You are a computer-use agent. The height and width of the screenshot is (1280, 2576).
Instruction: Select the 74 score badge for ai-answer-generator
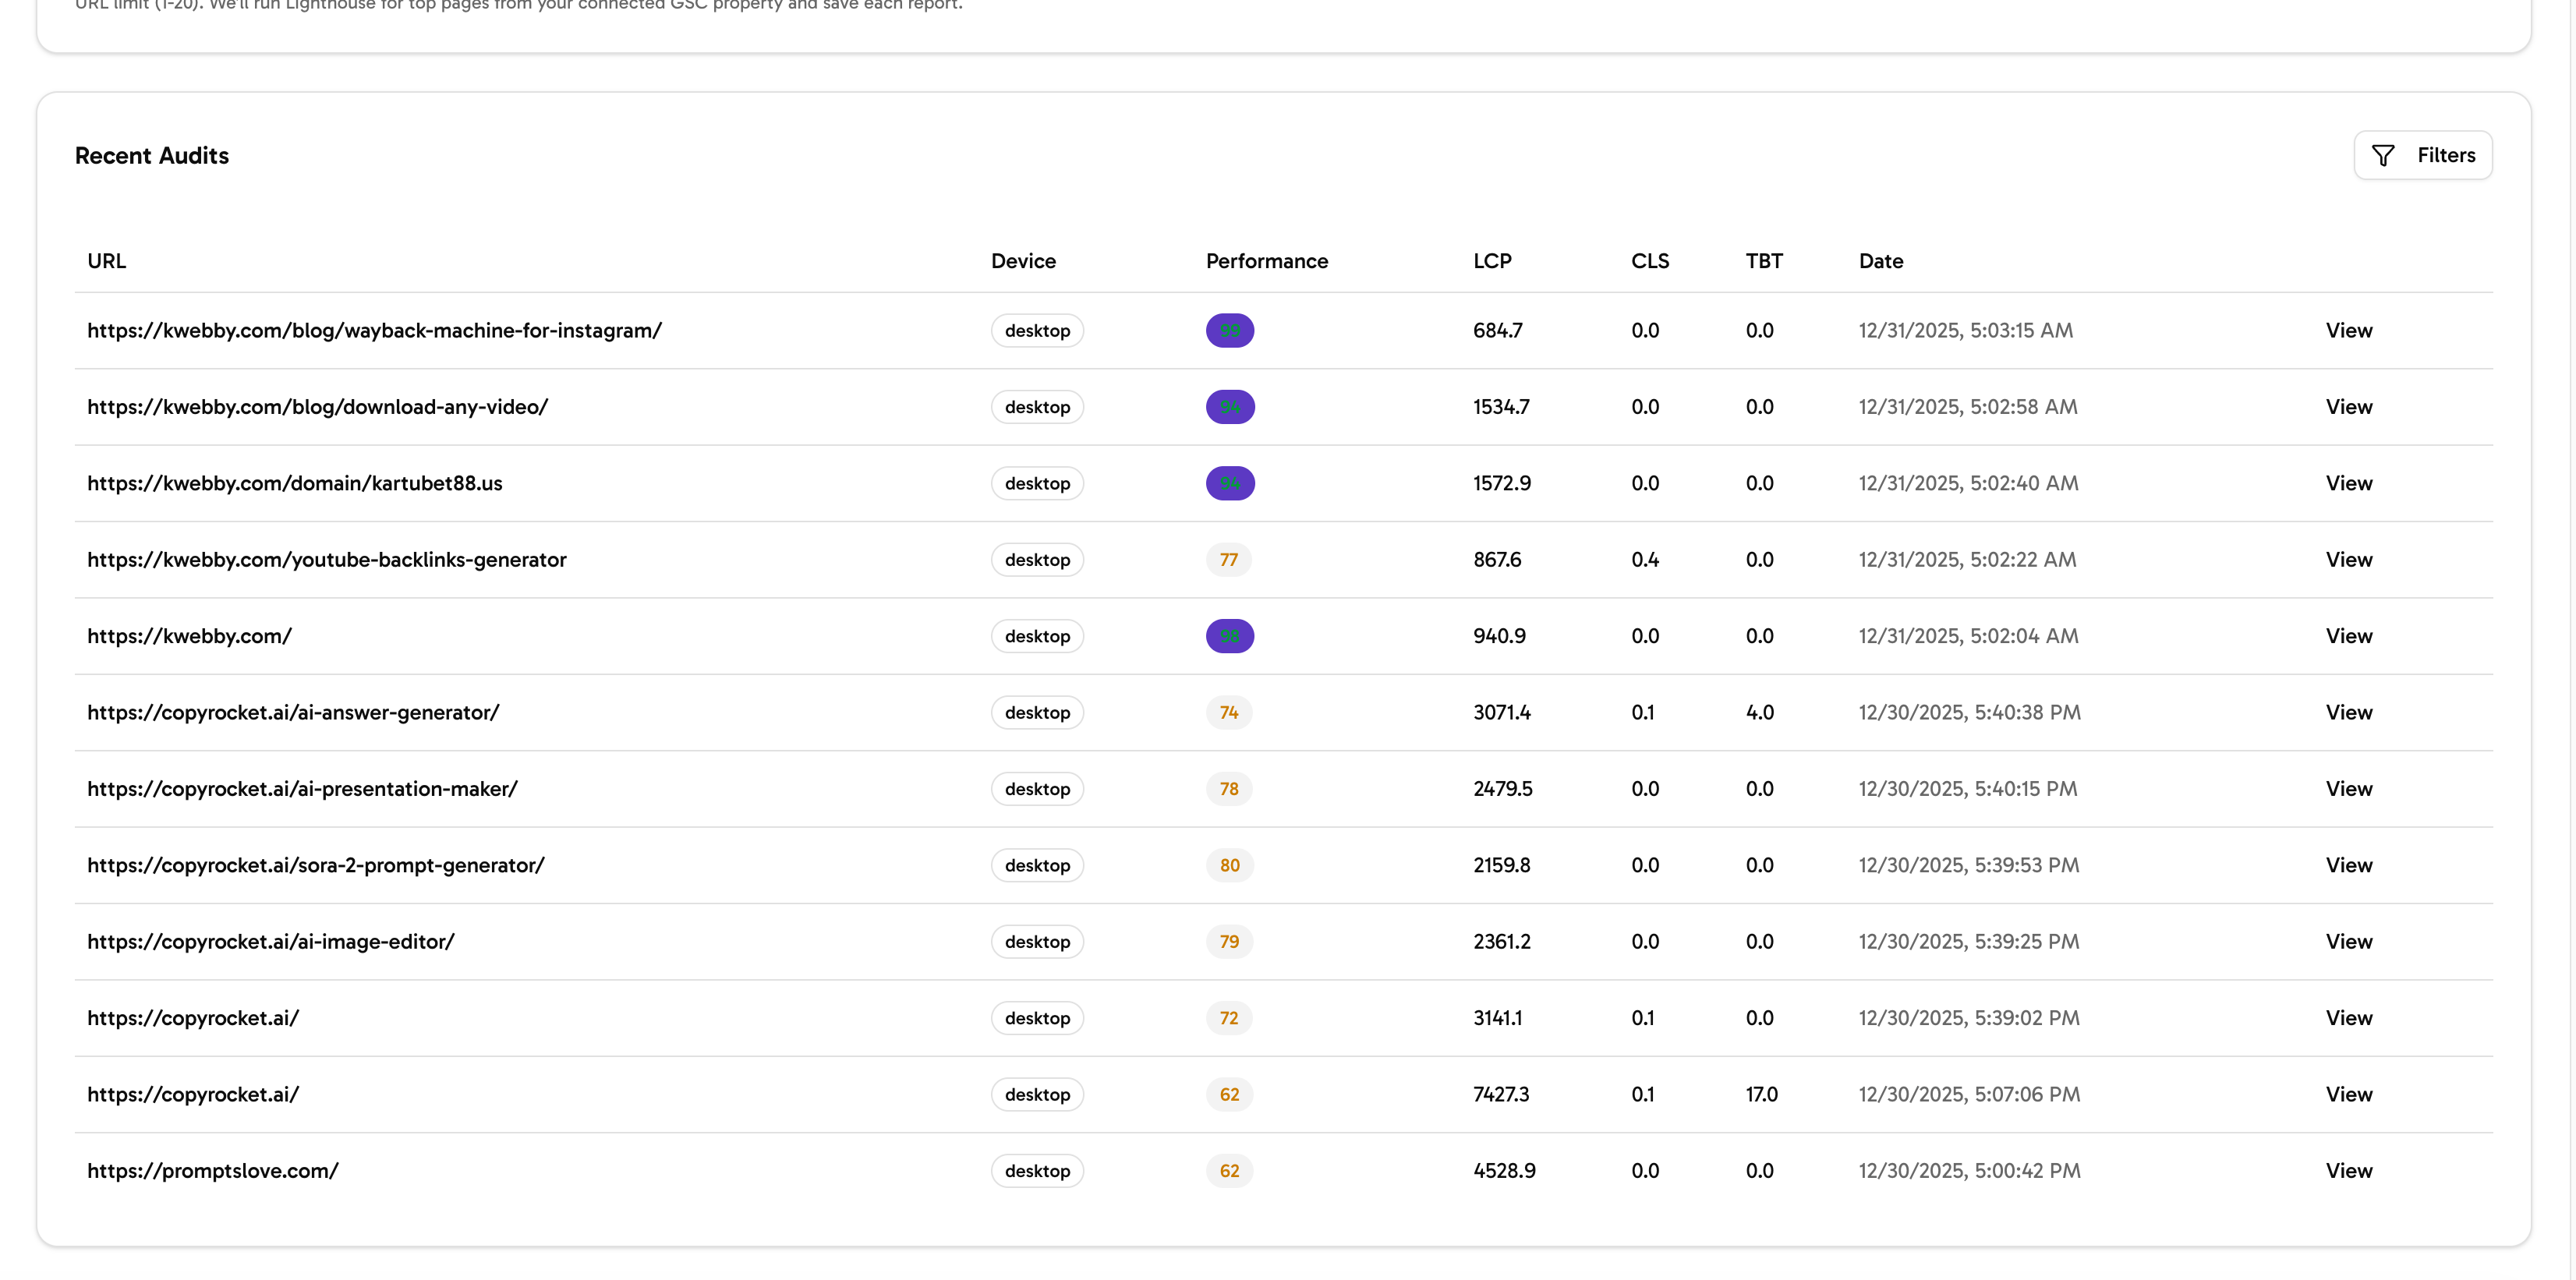(1228, 712)
